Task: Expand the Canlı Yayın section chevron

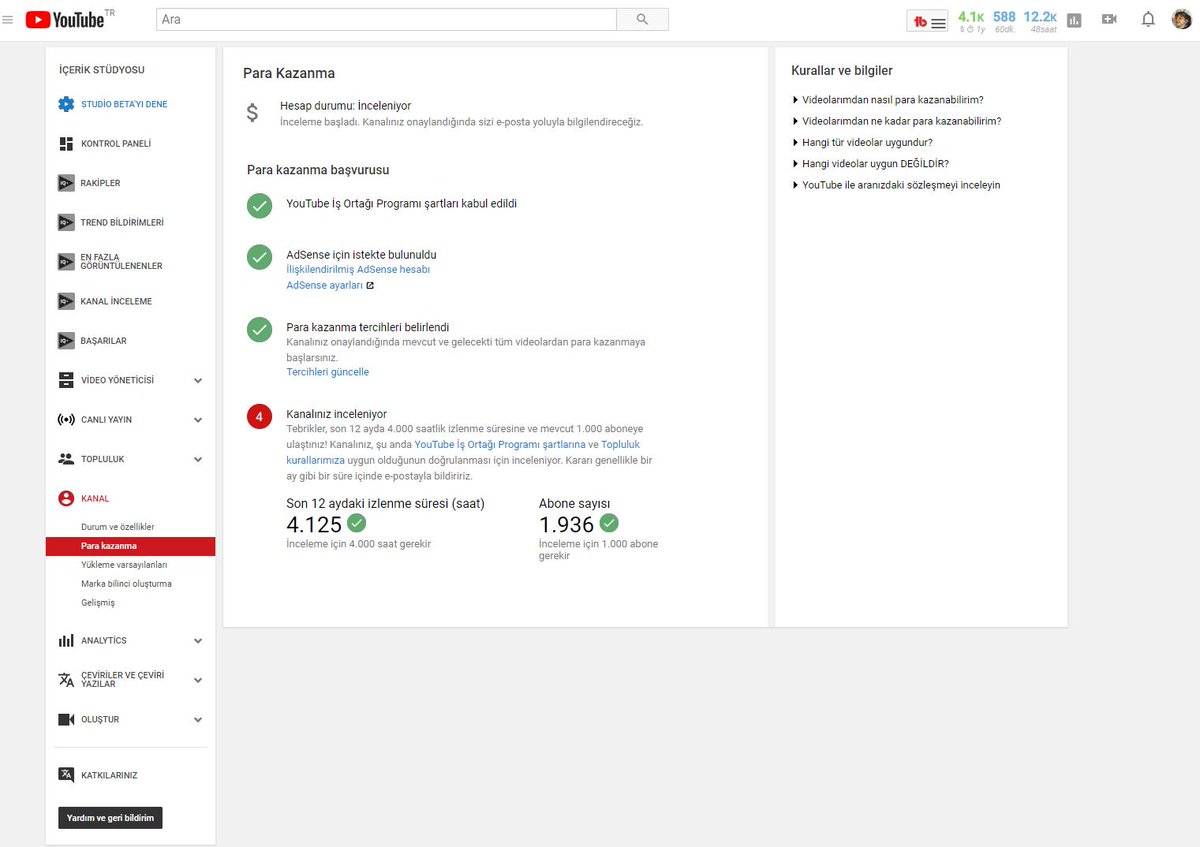Action: [198, 420]
